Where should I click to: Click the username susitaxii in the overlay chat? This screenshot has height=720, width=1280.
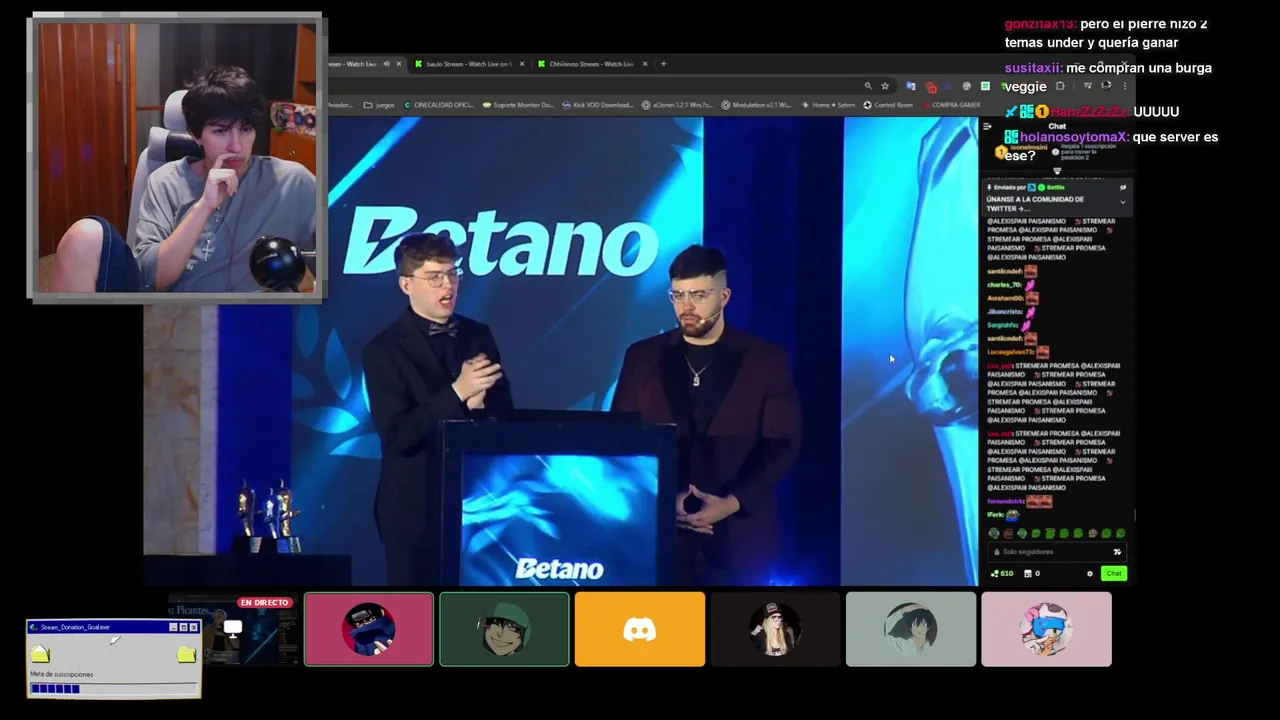[1033, 68]
